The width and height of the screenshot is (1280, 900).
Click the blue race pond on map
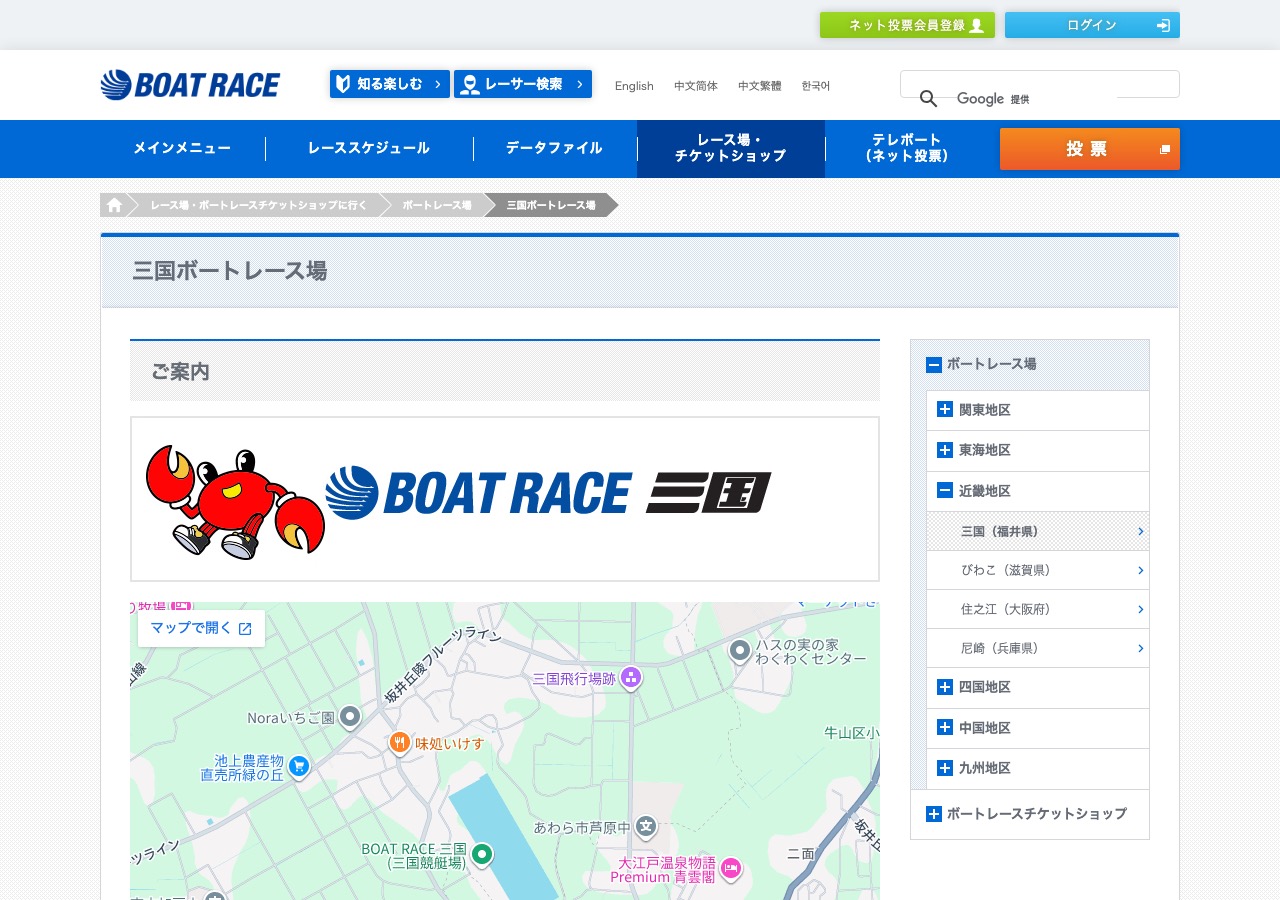(x=503, y=838)
